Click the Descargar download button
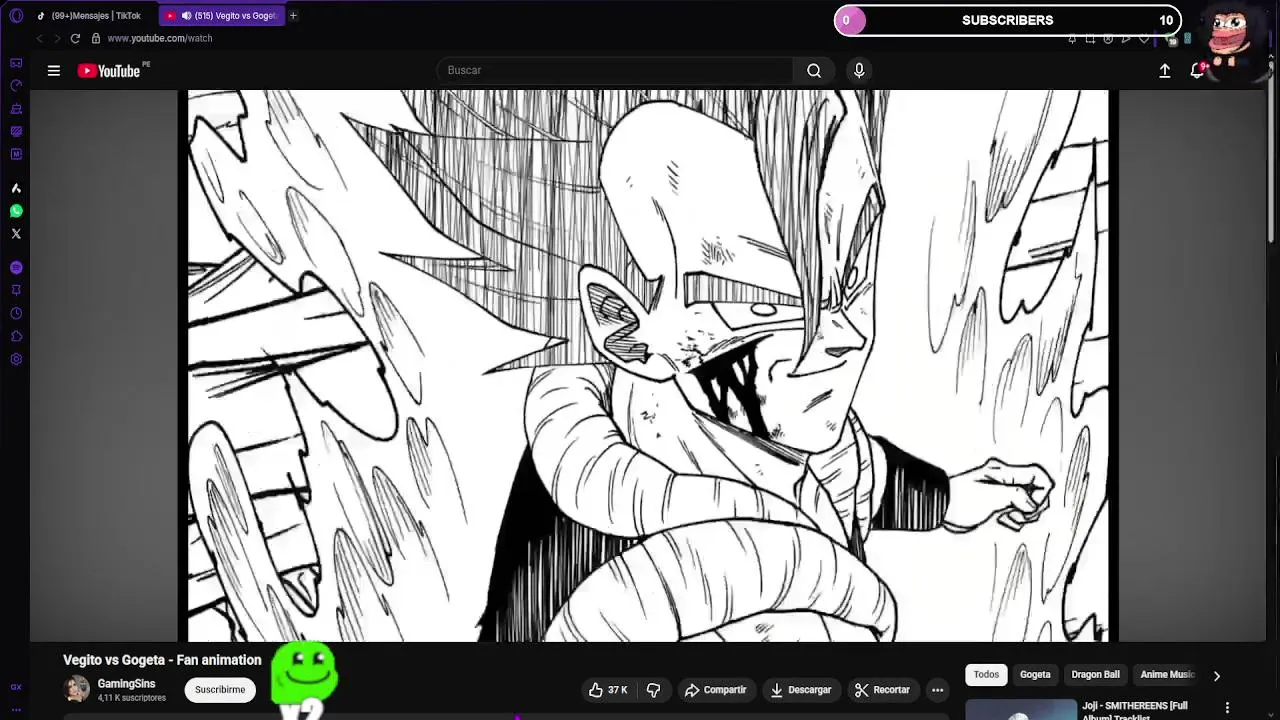Screen dimensions: 1280x720 [800, 689]
